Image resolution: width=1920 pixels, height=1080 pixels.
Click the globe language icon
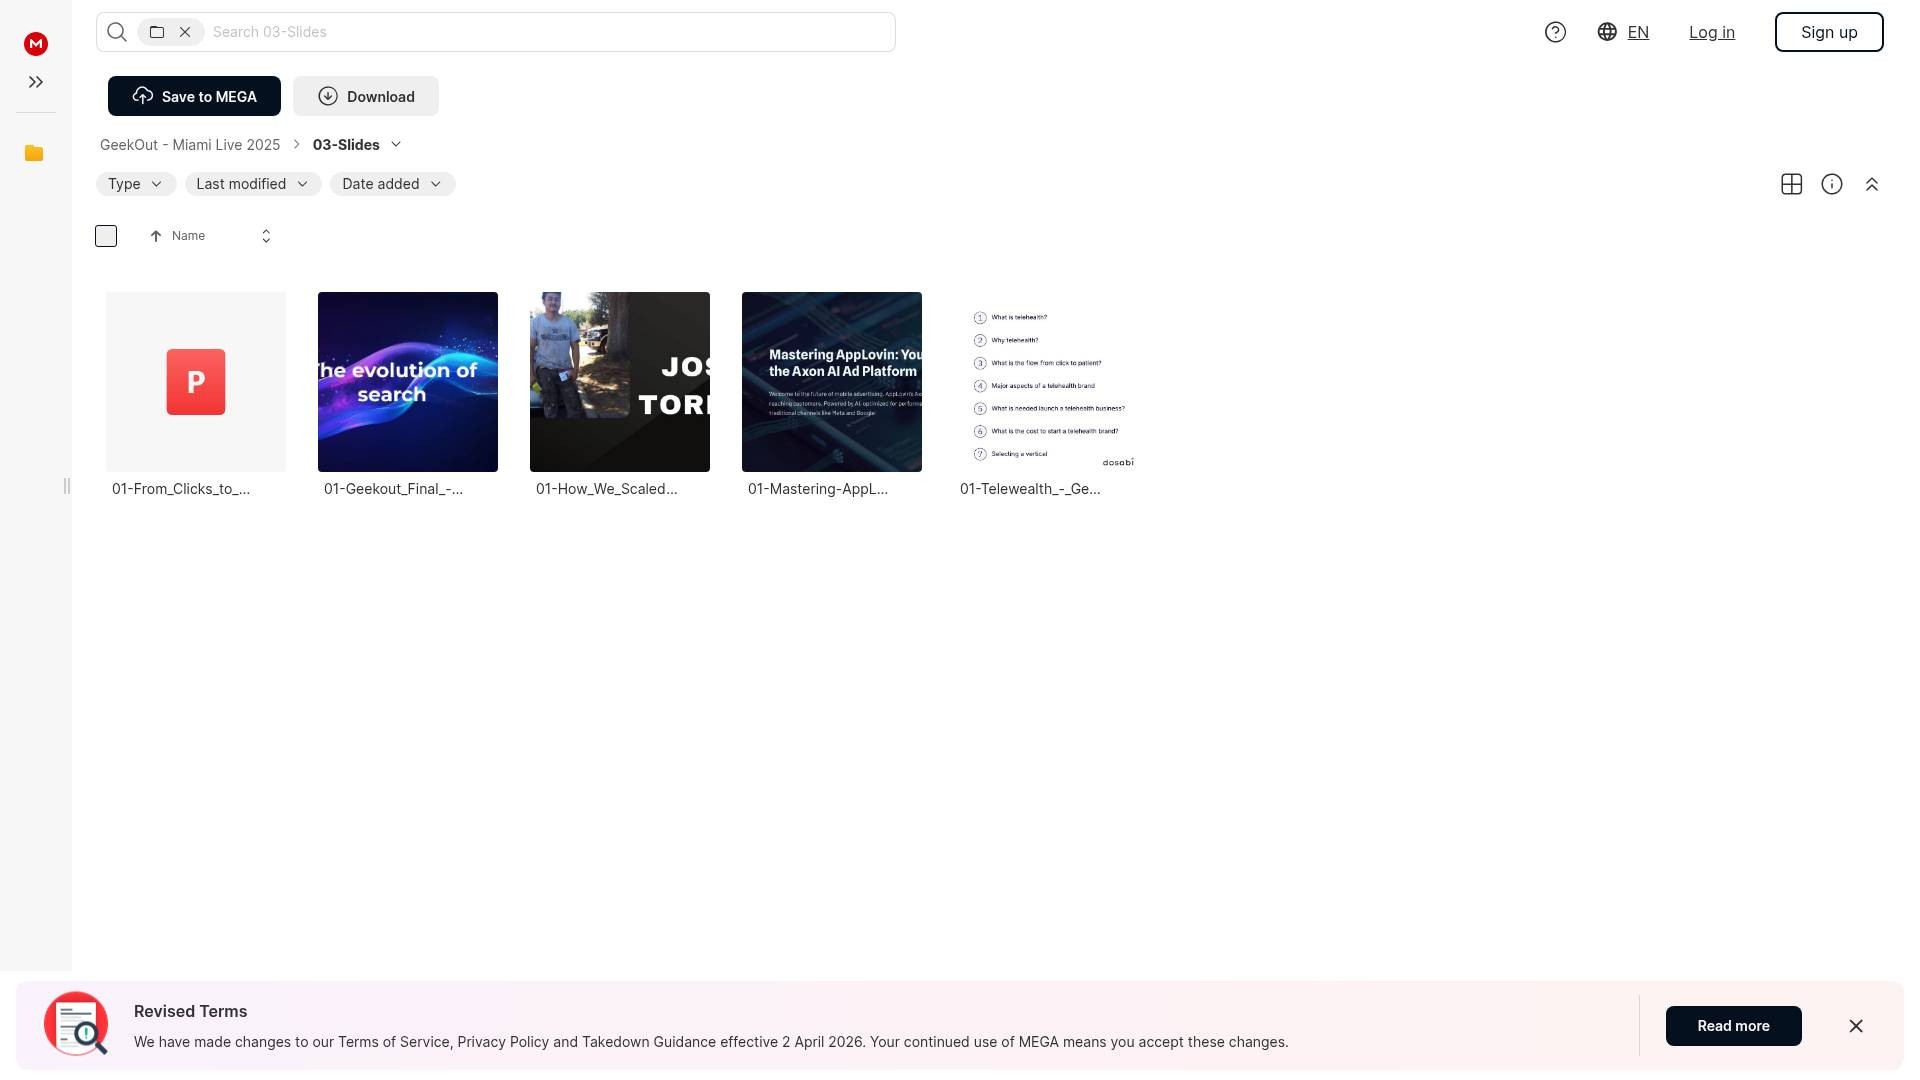1607,32
